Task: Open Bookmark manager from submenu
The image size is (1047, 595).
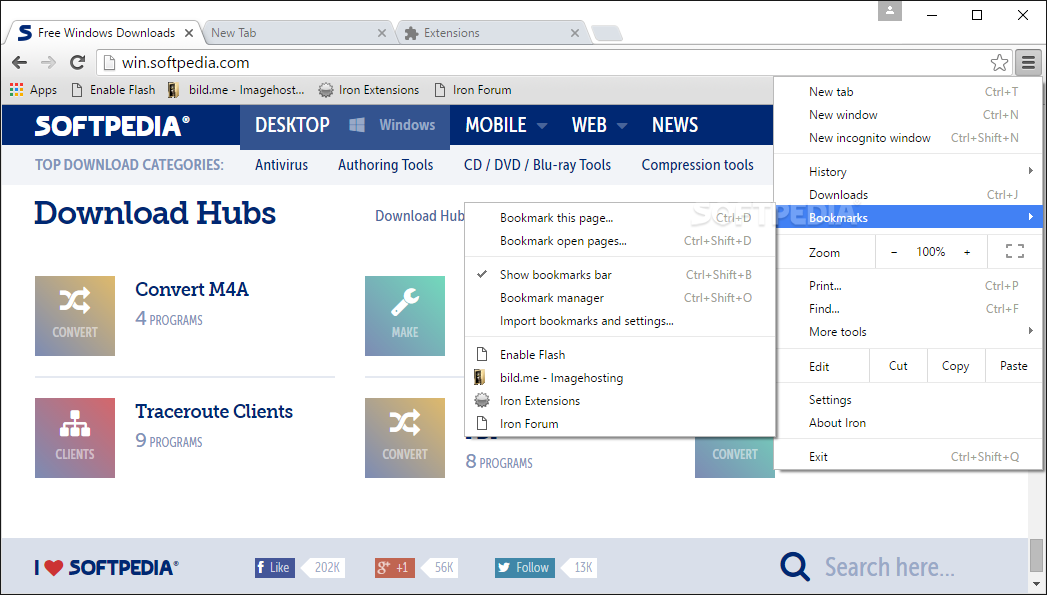Action: point(620,298)
